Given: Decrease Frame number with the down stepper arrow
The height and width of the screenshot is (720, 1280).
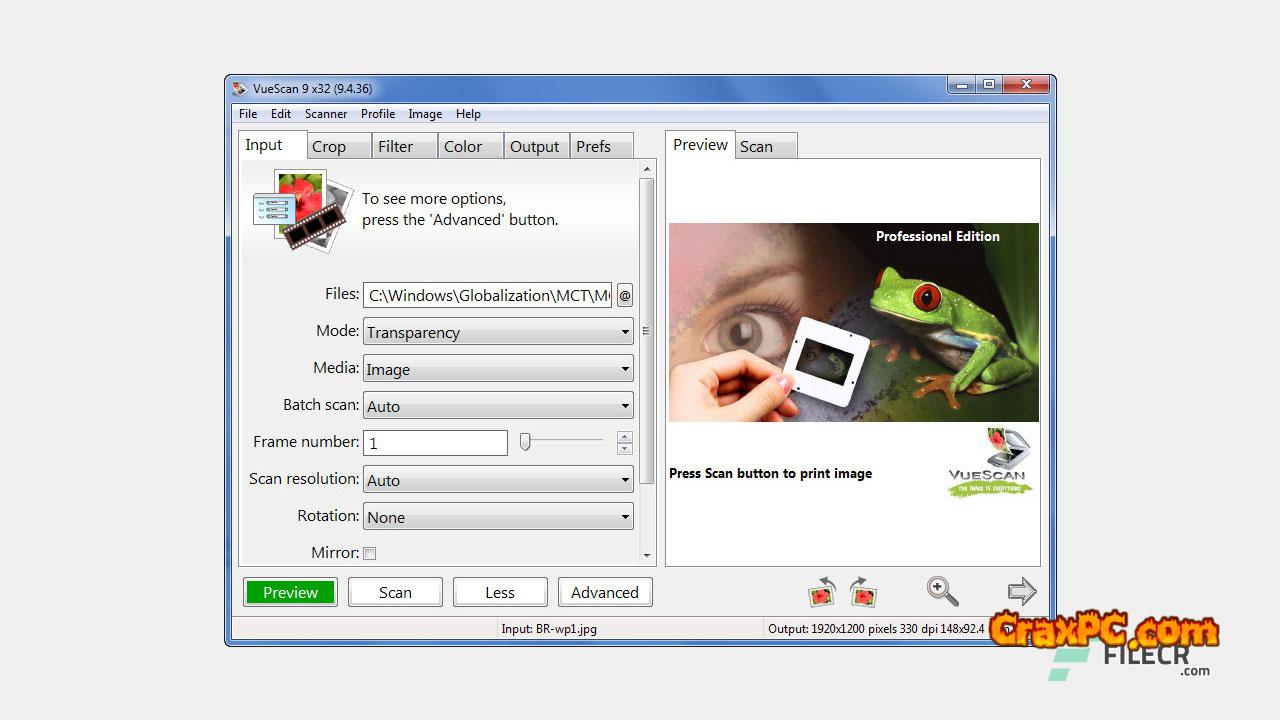Looking at the screenshot, I should click(x=625, y=449).
